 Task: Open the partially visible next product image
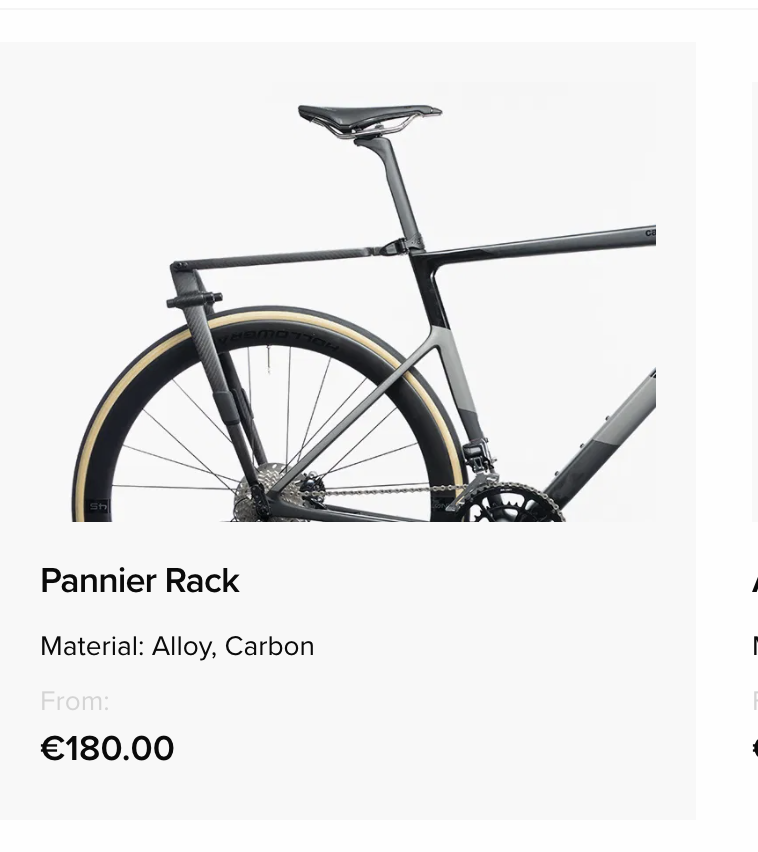tap(755, 302)
